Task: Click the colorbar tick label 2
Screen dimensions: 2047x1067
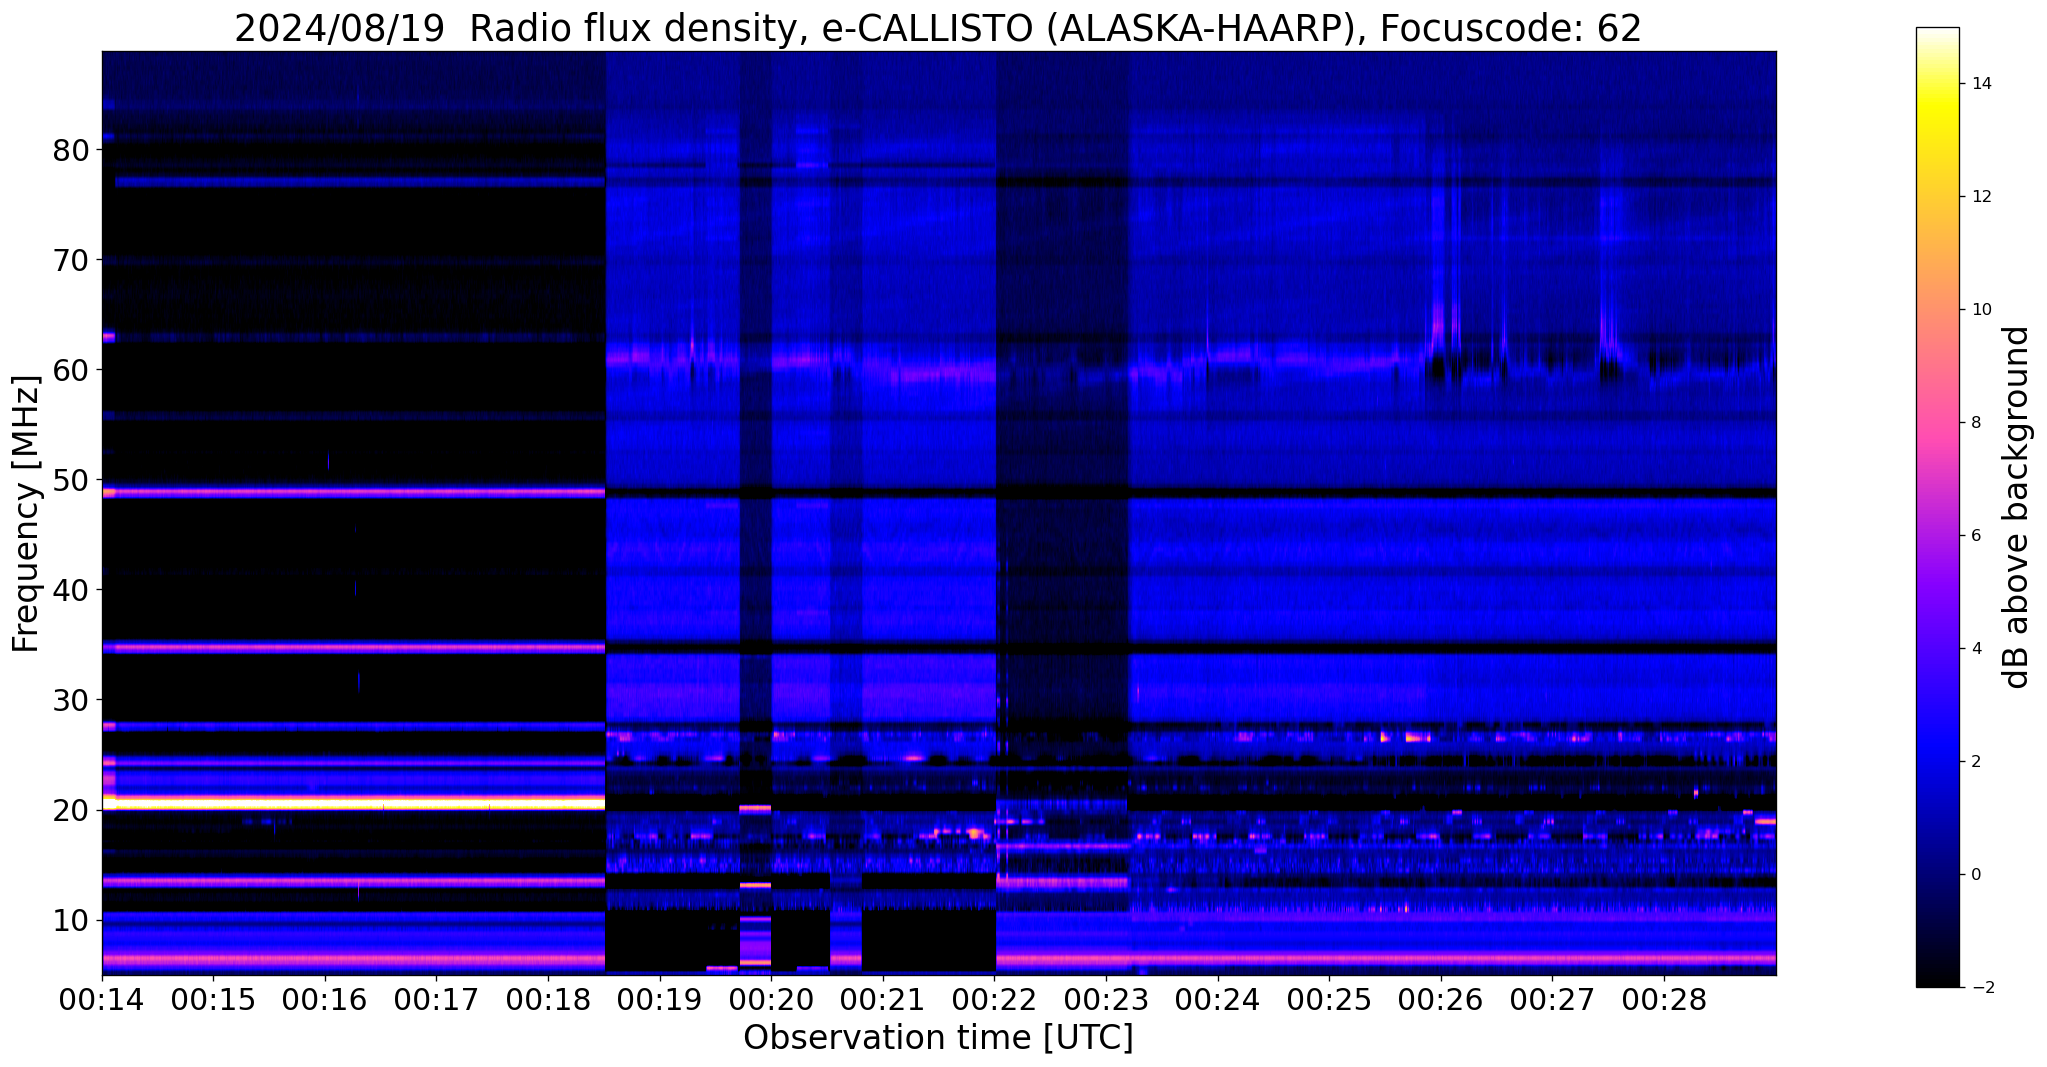Action: 1975,762
